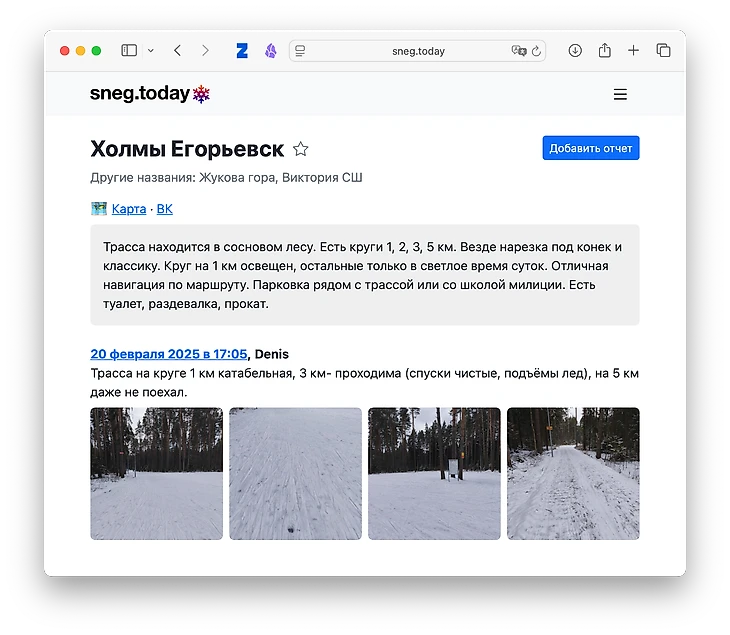This screenshot has width=730, height=635.
Task: Click the sneg.today address bar
Action: tap(418, 51)
